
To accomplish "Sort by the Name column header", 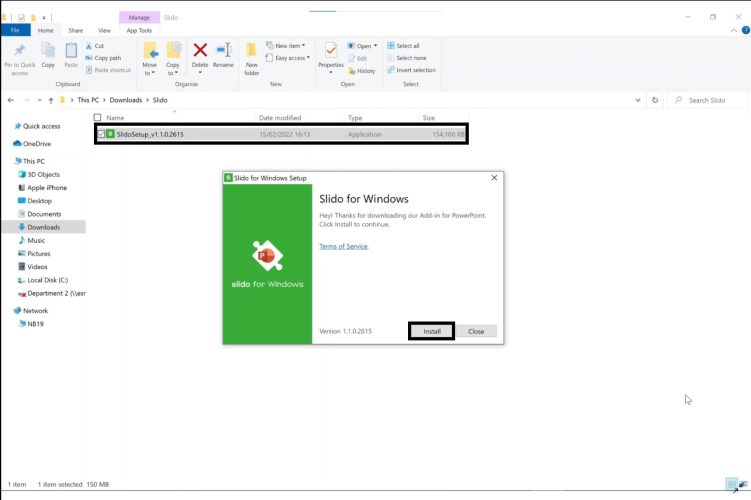I will tap(115, 117).
